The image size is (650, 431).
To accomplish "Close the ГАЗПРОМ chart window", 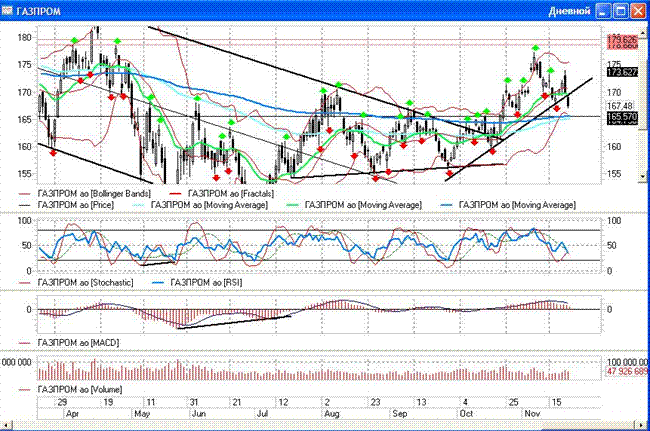I will pos(638,10).
